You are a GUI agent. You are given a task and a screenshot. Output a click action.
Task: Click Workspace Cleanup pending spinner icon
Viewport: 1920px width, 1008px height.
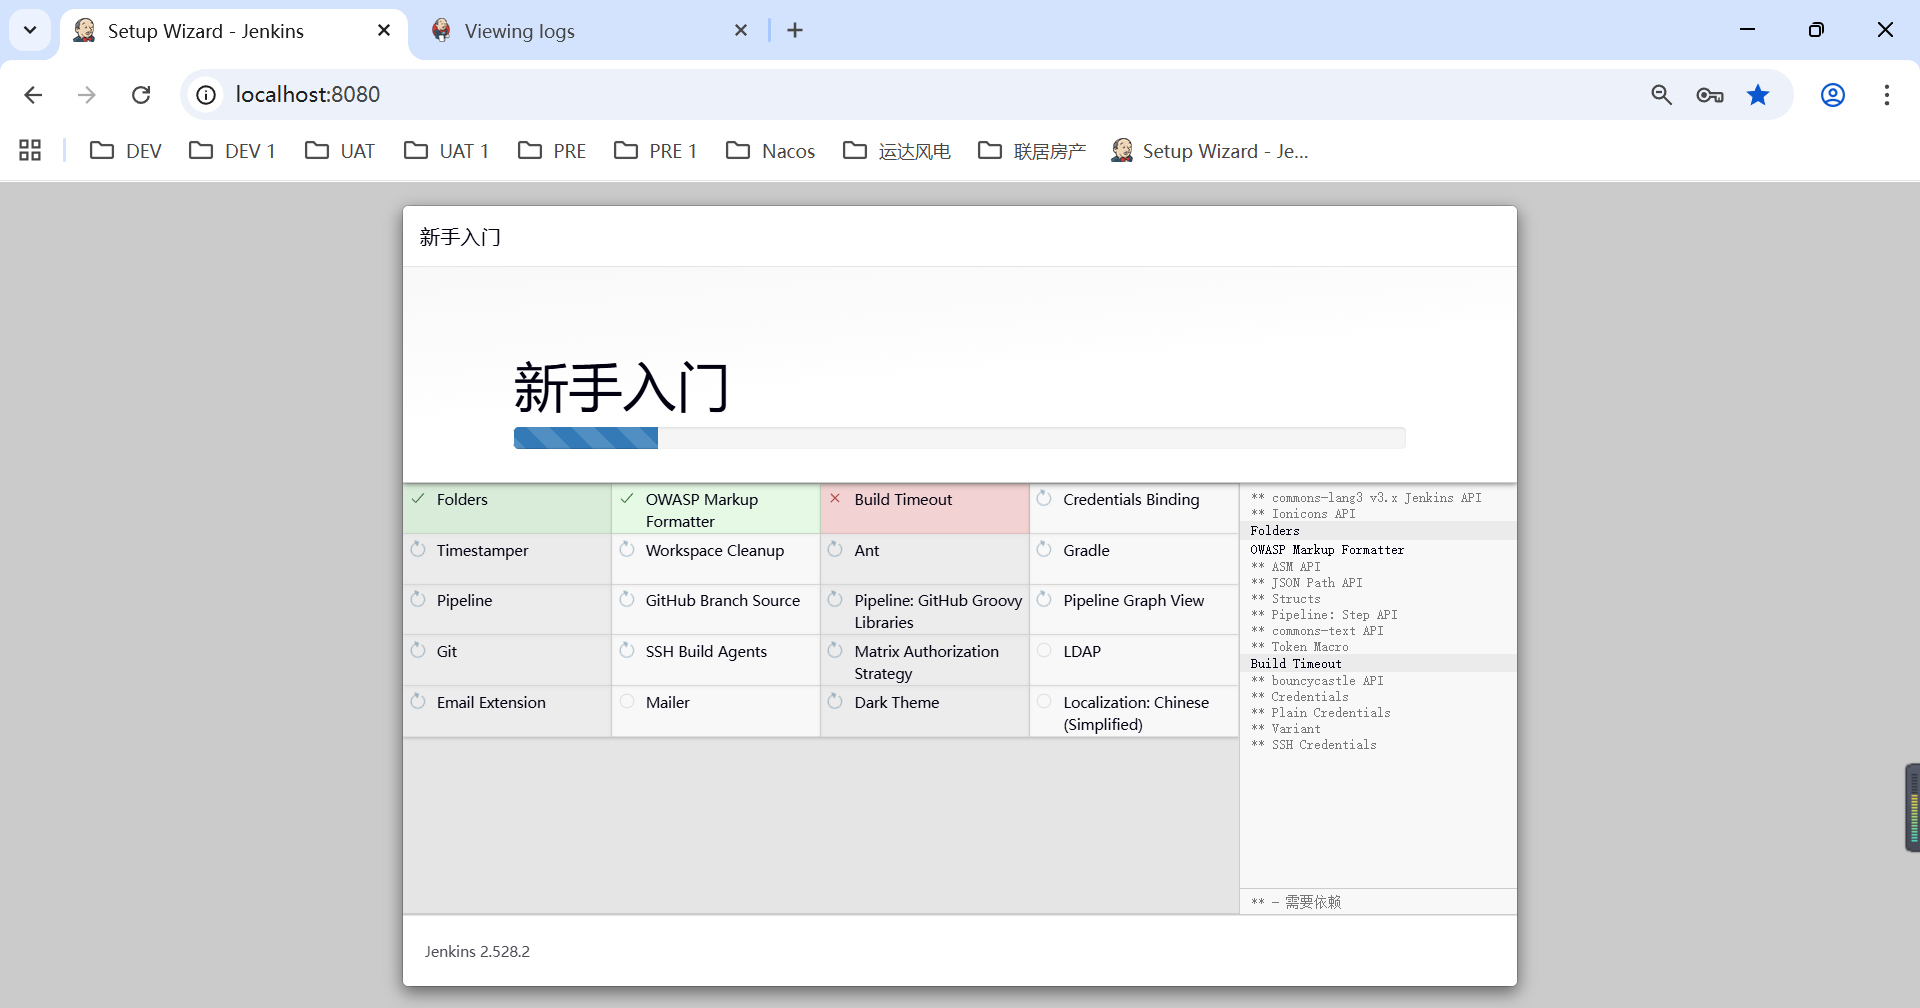coord(627,549)
